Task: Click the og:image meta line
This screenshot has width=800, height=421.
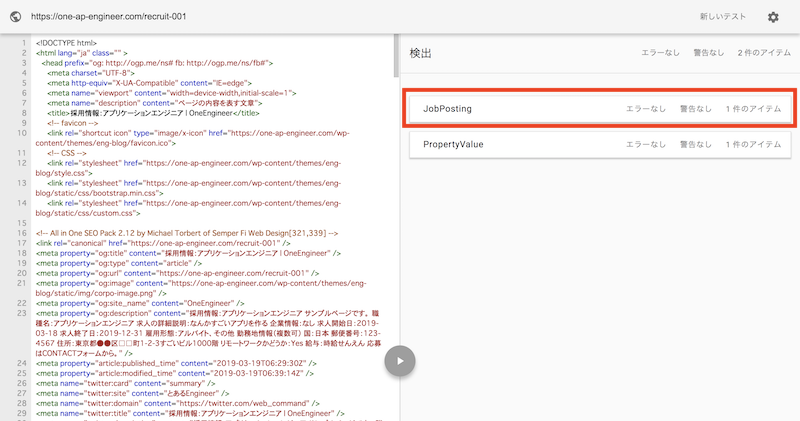Action: coord(201,288)
